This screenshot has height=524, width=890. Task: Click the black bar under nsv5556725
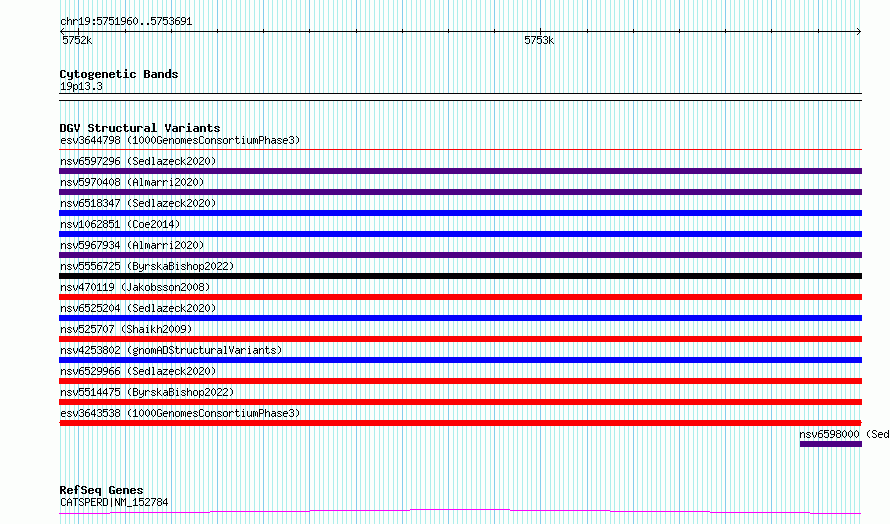coord(460,276)
